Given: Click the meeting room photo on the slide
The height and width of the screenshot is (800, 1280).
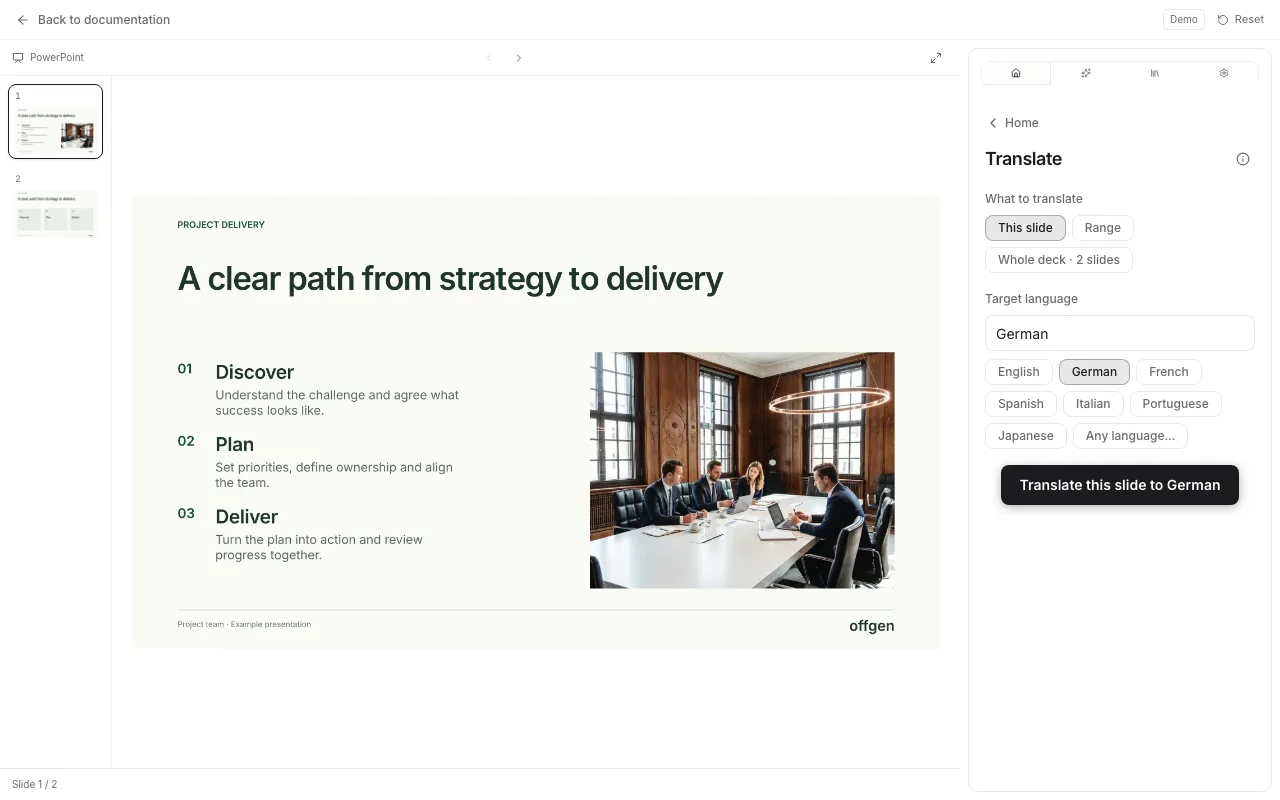Looking at the screenshot, I should tap(742, 470).
